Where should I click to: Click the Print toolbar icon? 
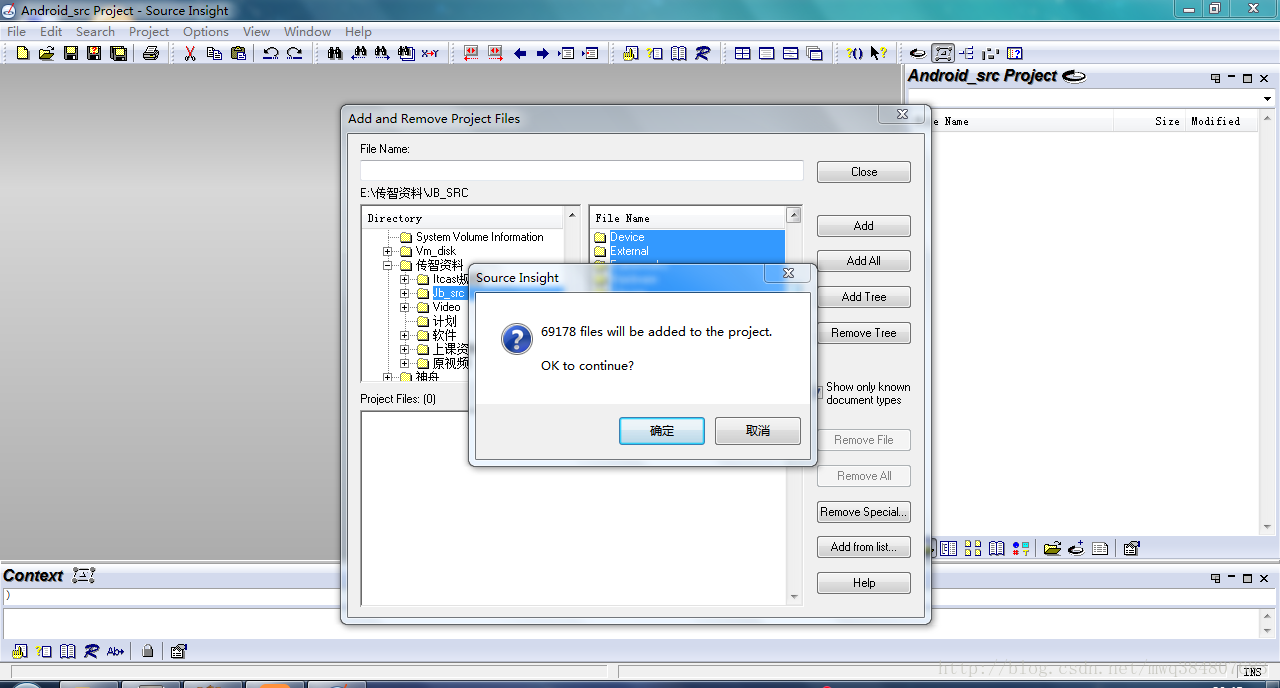pyautogui.click(x=151, y=53)
